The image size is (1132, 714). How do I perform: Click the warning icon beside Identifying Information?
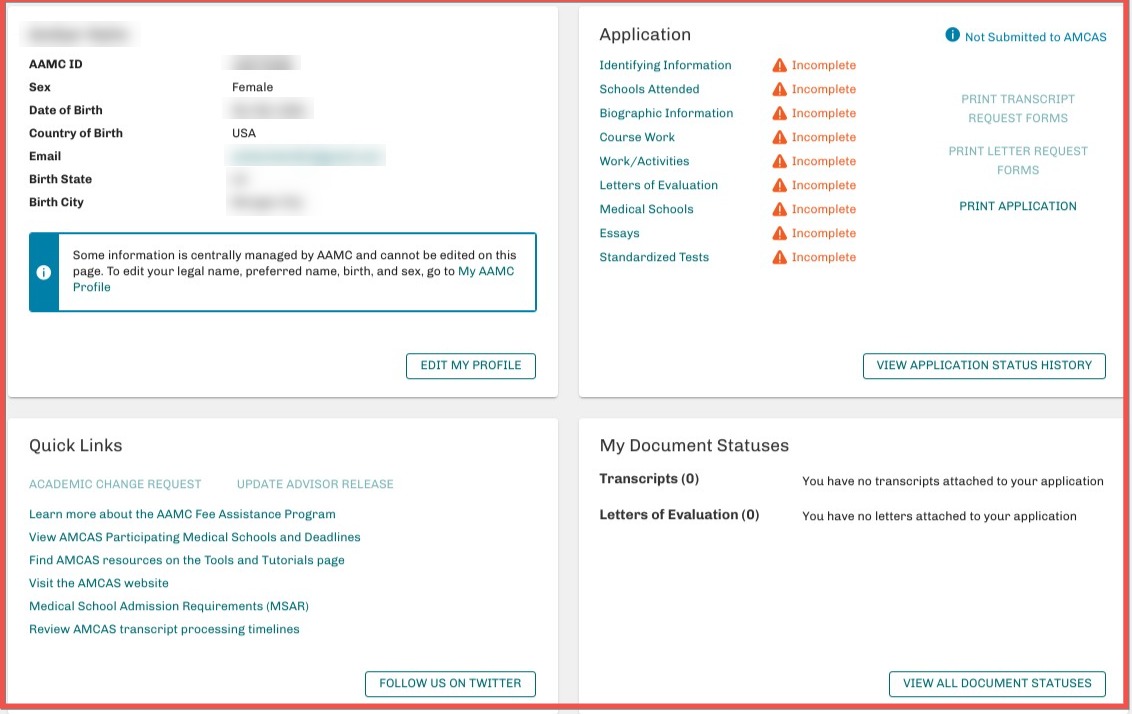(x=780, y=65)
